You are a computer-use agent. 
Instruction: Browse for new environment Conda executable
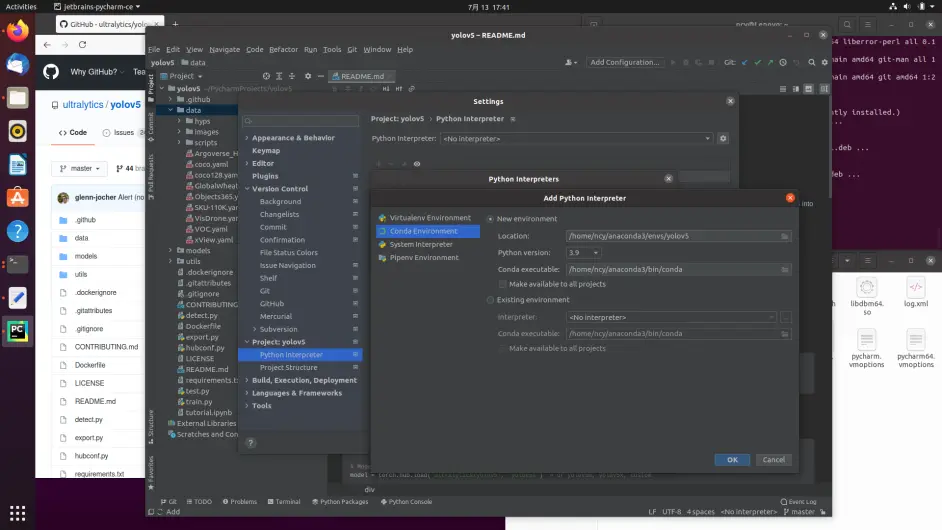[x=785, y=270]
